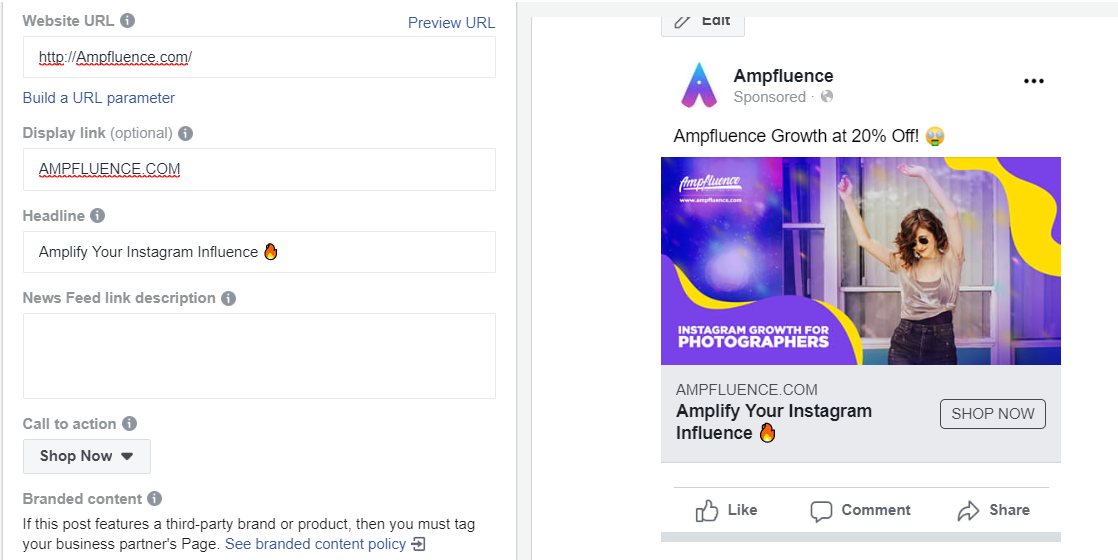Image resolution: width=1118 pixels, height=560 pixels.
Task: Click the ad preview image thumbnail
Action: 860,261
